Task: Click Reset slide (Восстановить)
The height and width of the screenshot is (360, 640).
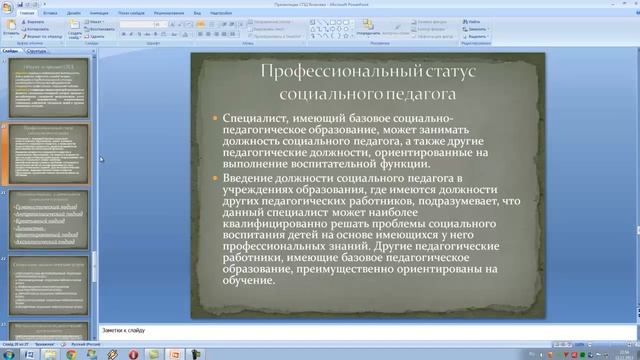Action: [x=99, y=29]
